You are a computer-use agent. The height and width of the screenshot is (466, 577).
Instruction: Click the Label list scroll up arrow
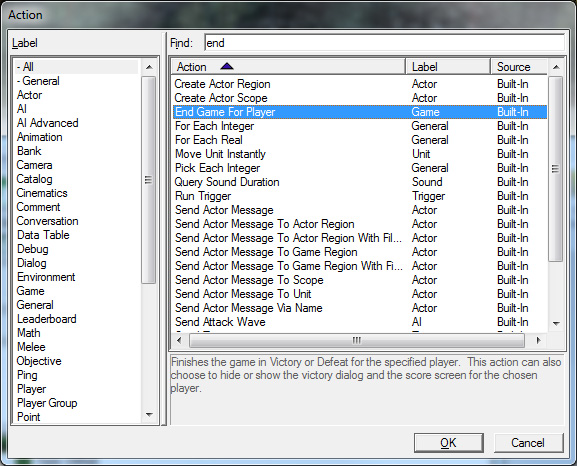point(149,67)
